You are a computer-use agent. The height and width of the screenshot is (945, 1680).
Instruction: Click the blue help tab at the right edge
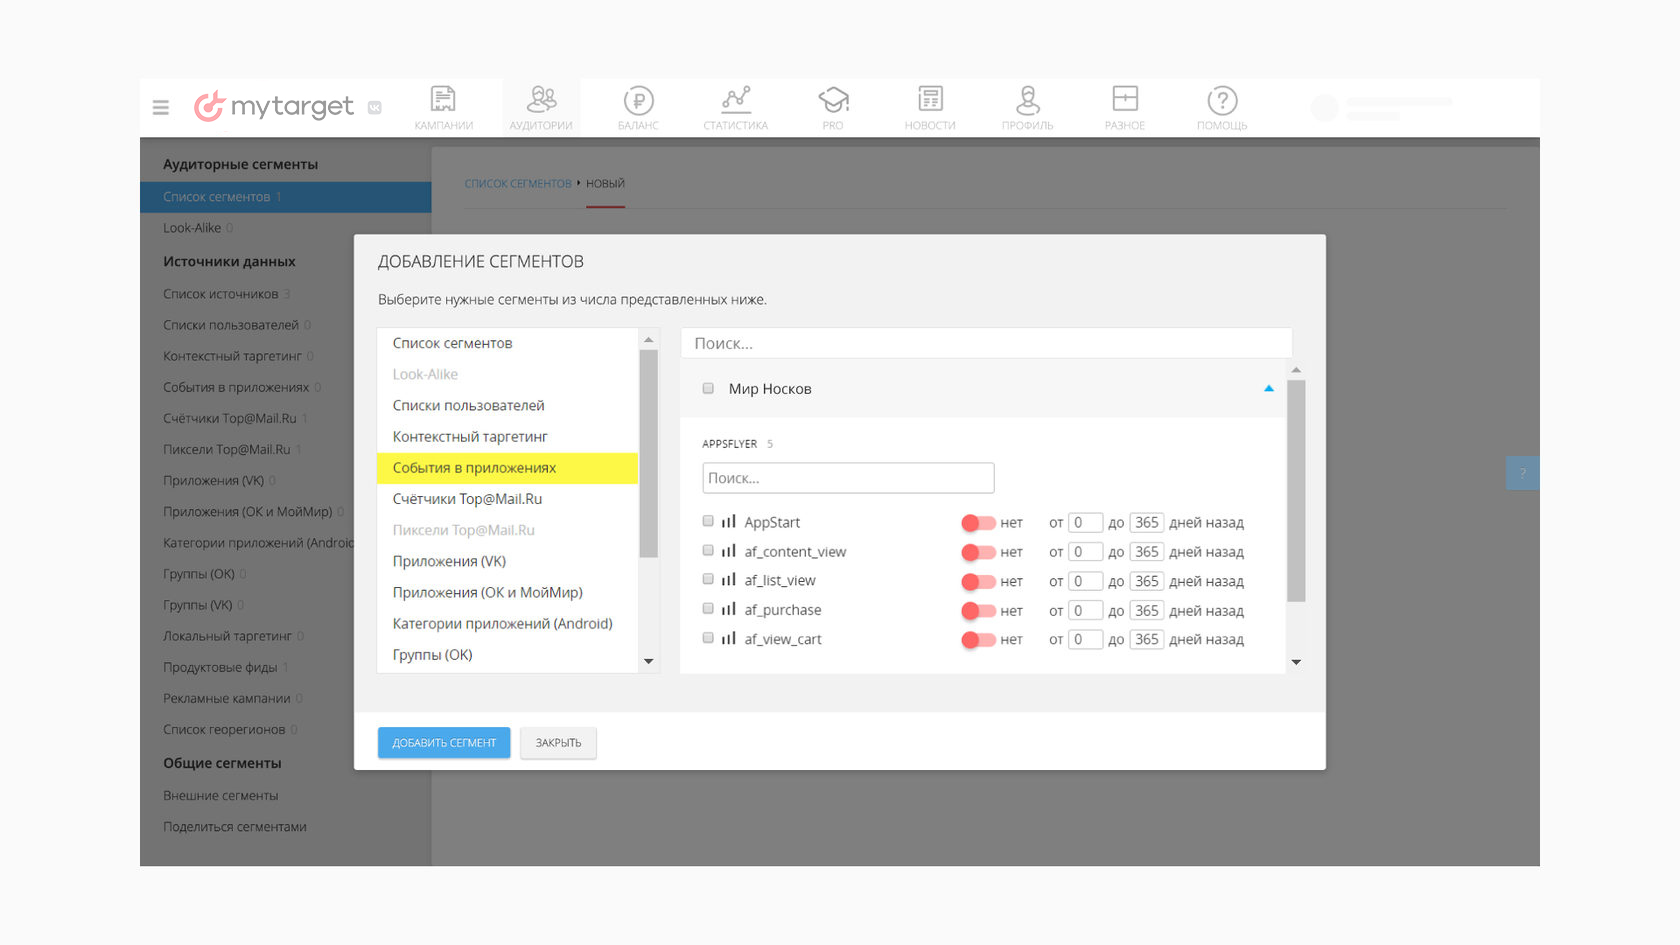click(1522, 473)
